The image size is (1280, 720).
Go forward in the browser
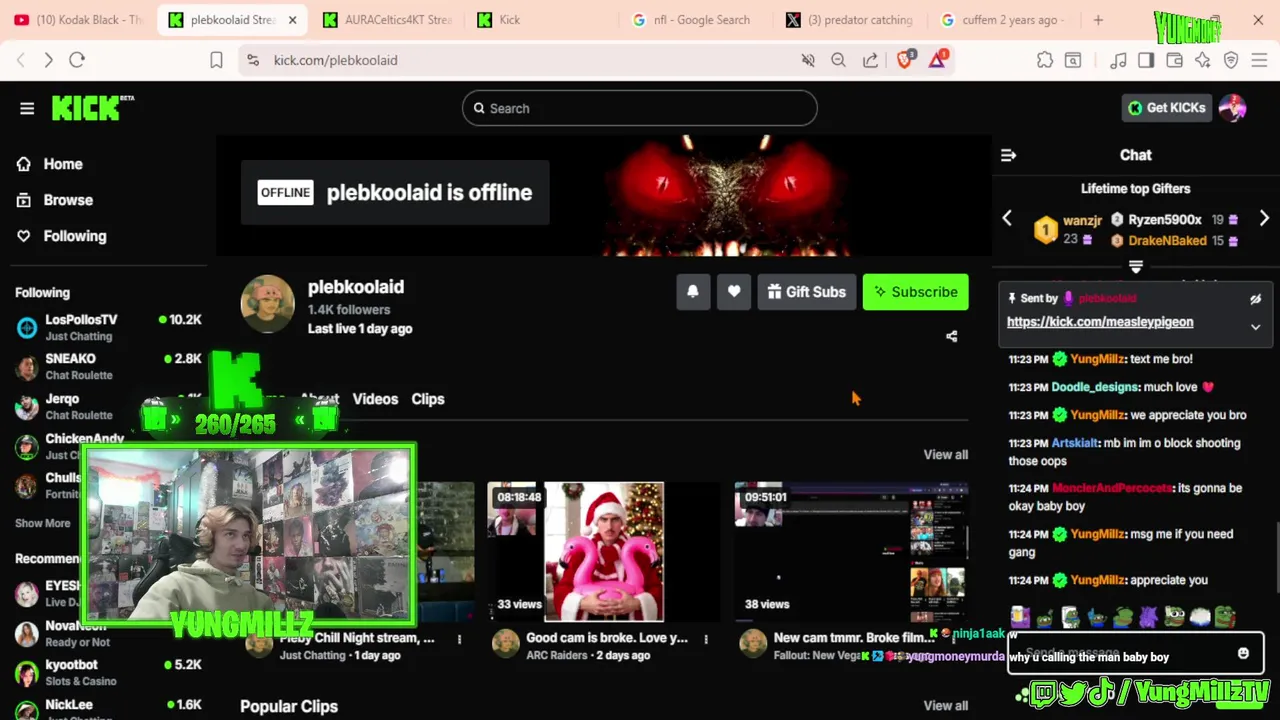tap(48, 60)
